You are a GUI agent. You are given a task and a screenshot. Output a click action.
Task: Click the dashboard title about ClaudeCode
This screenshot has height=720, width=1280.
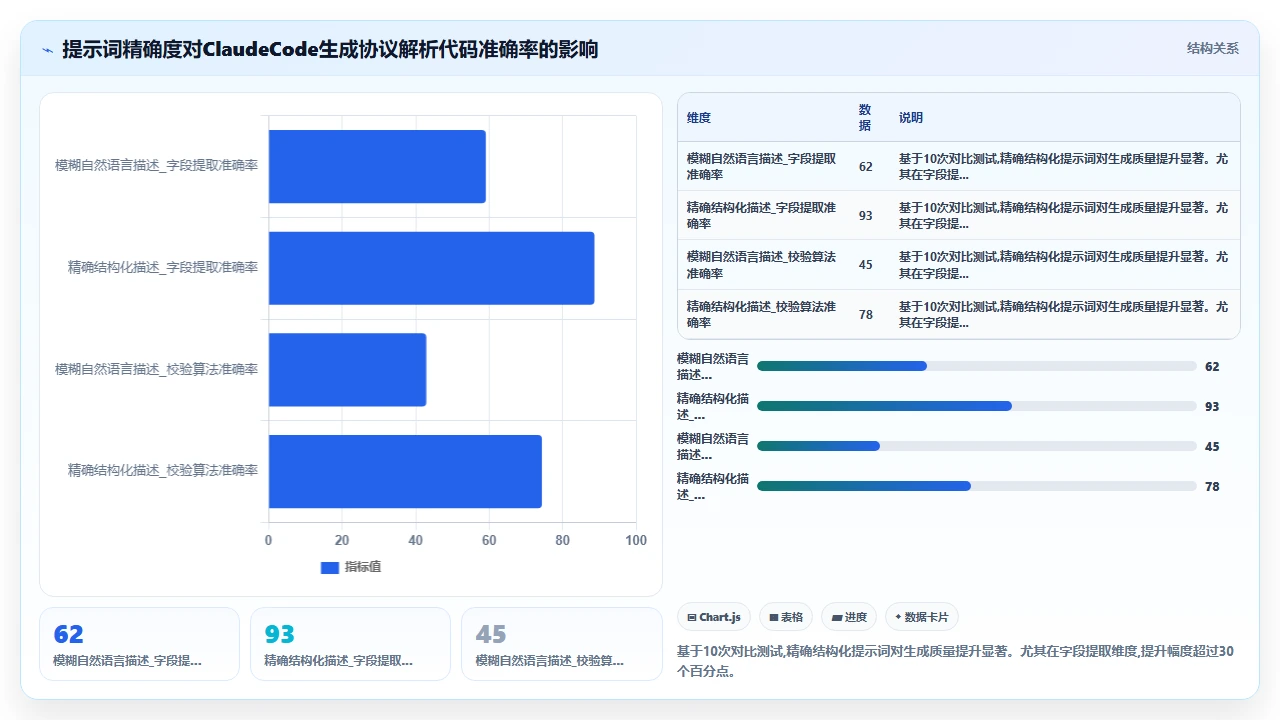click(330, 49)
